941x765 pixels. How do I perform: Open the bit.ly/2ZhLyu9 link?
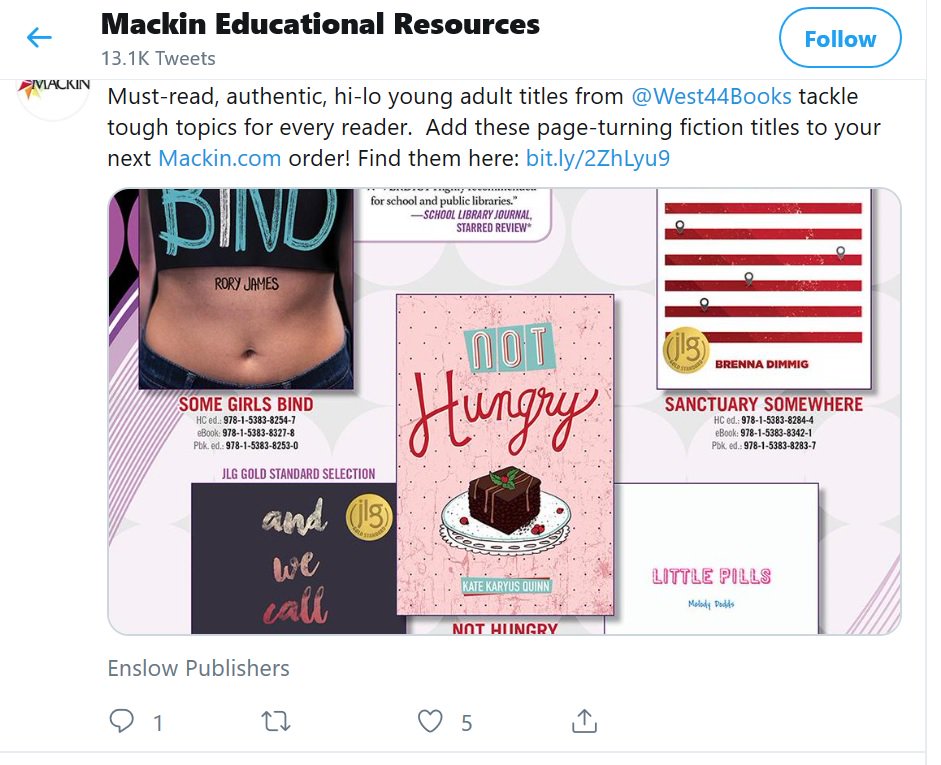point(598,158)
